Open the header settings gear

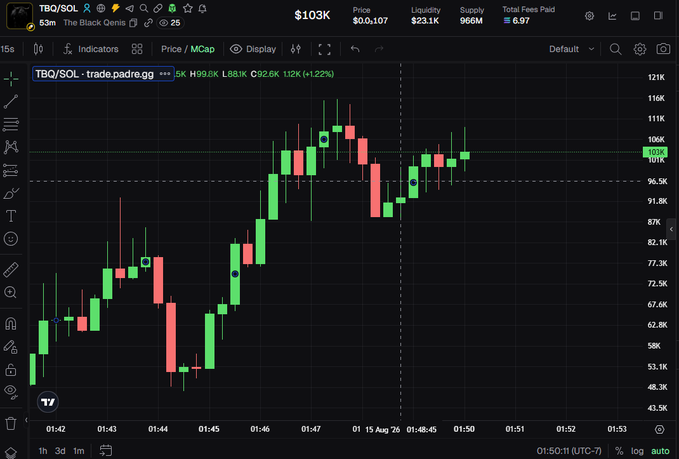(x=589, y=16)
